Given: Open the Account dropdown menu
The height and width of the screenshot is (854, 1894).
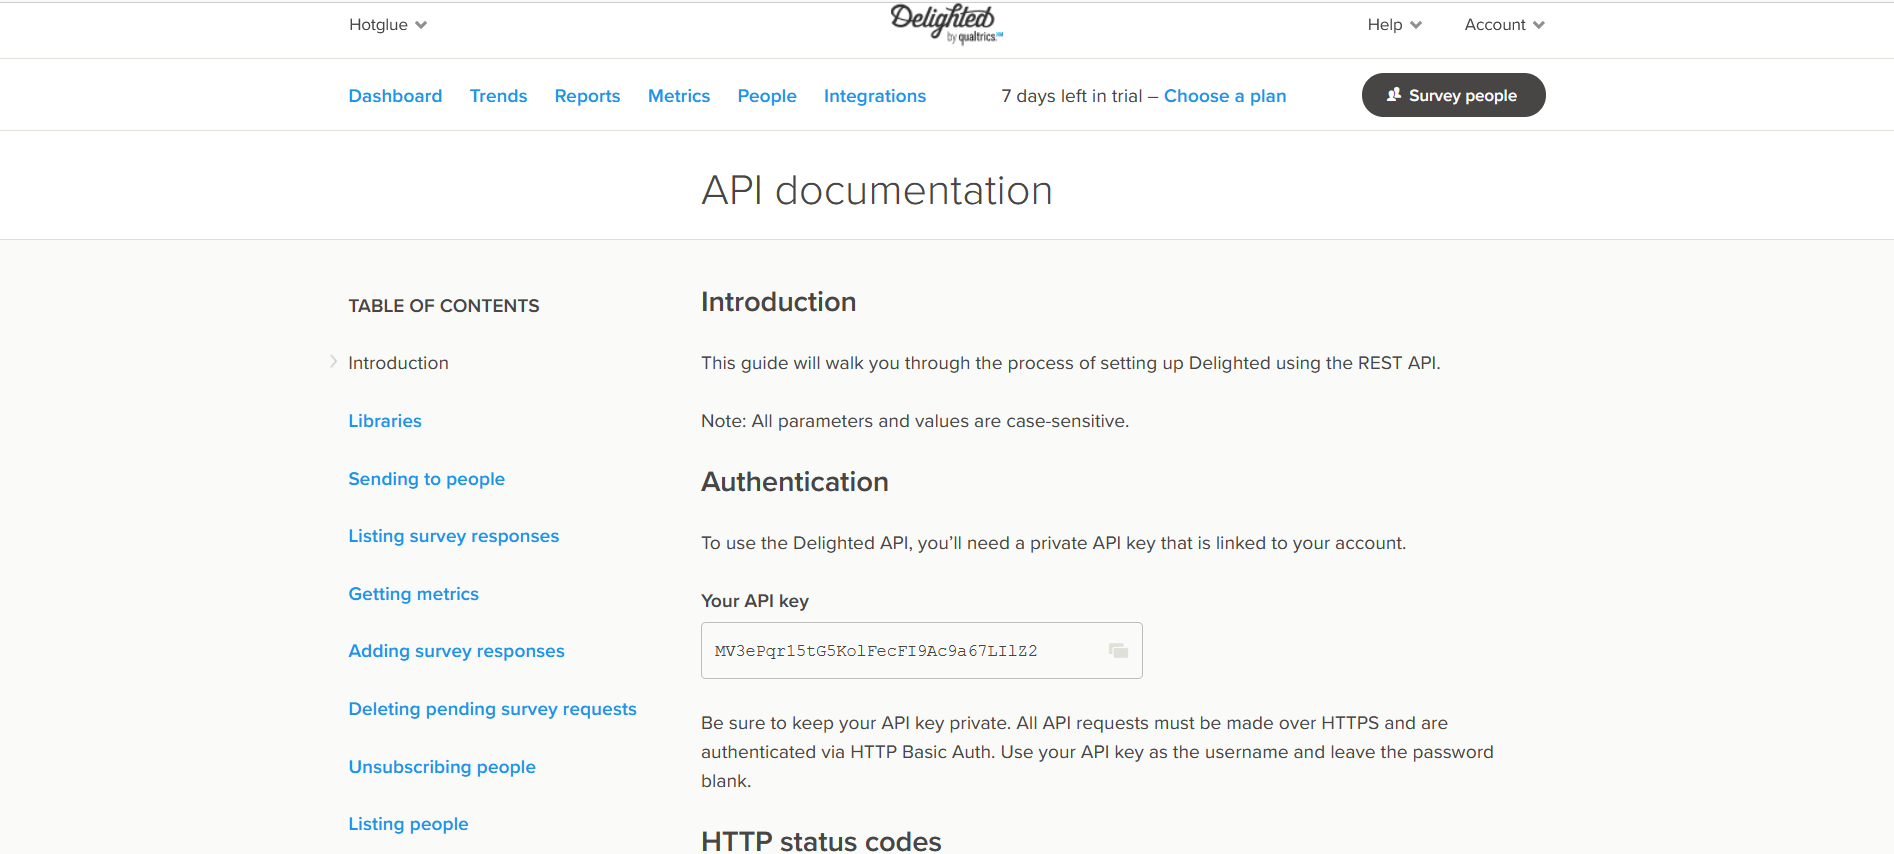Looking at the screenshot, I should [1504, 25].
